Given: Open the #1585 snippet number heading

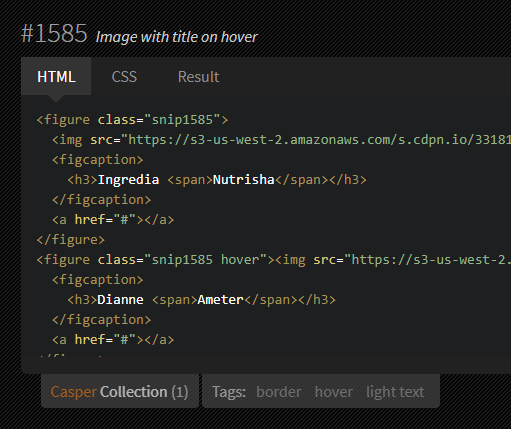Looking at the screenshot, I should click(x=54, y=34).
